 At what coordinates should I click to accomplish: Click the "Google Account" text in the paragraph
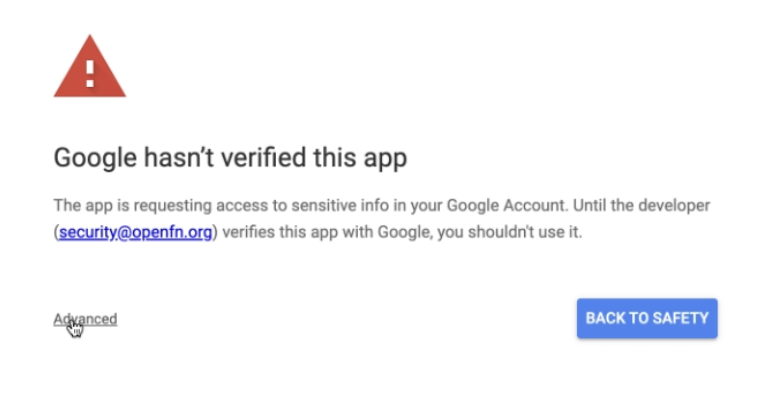pos(507,205)
